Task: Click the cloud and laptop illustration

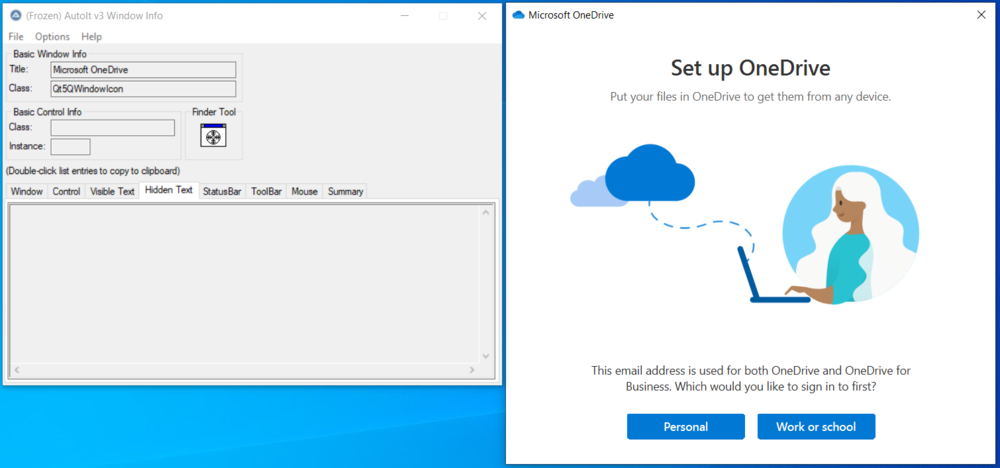Action: (744, 224)
